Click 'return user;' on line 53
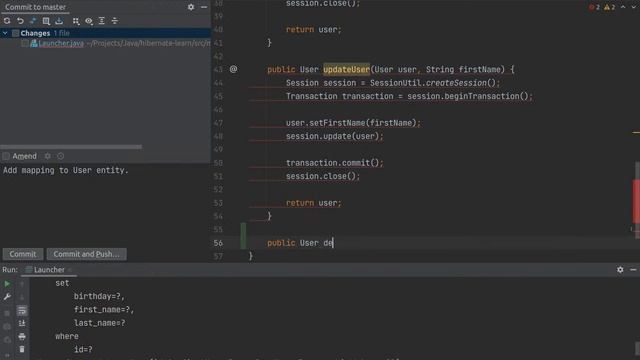640x360 pixels. pos(313,203)
